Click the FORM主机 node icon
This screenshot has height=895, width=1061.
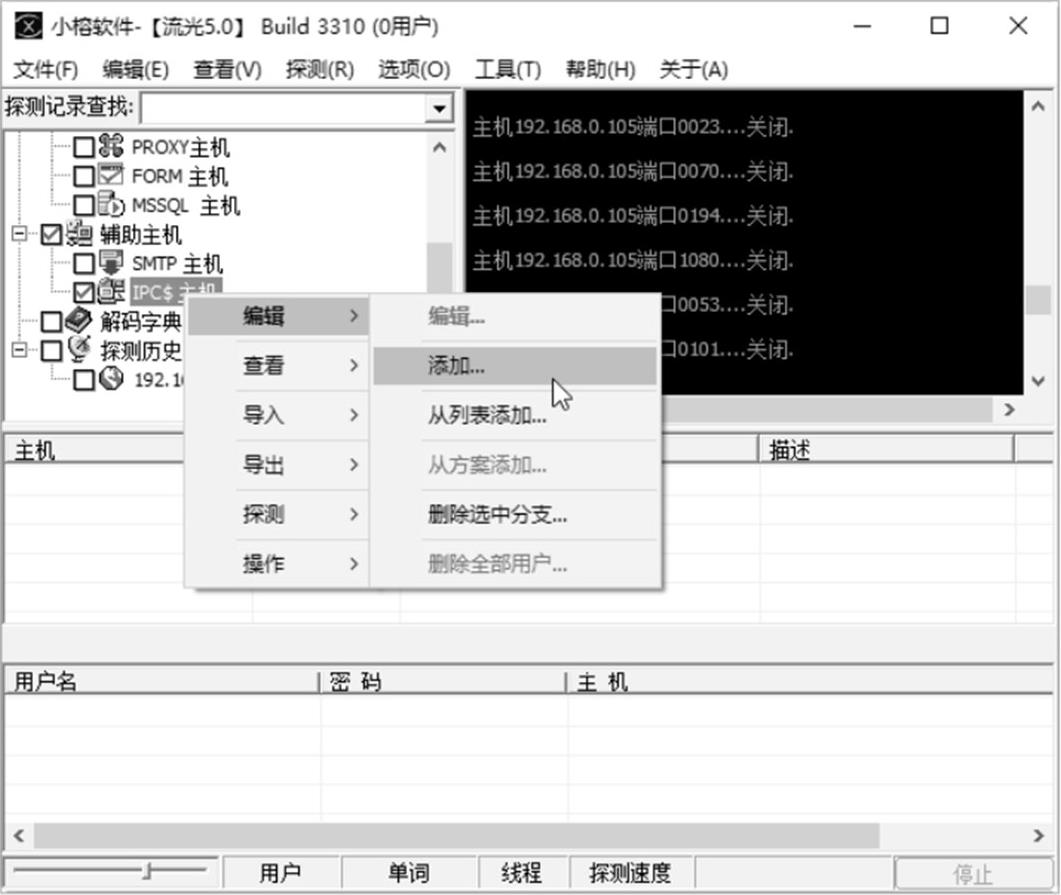pyautogui.click(x=110, y=175)
